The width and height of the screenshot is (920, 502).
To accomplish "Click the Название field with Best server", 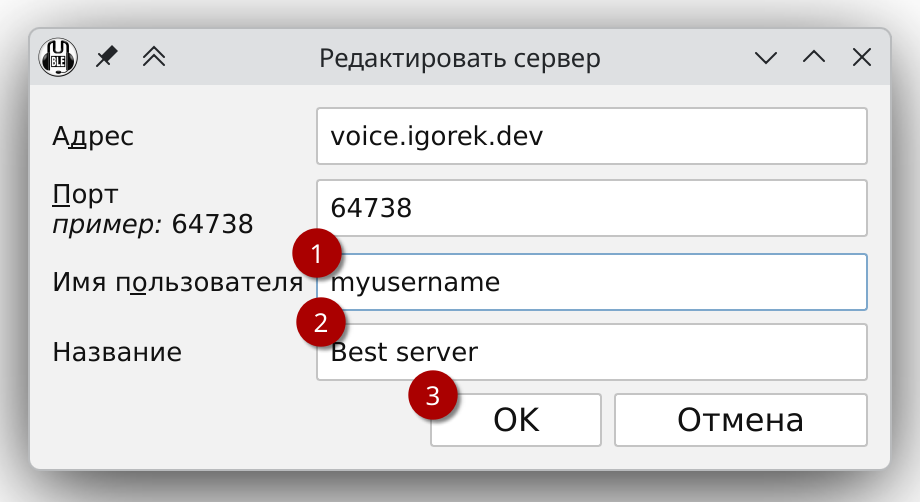I will (x=591, y=352).
